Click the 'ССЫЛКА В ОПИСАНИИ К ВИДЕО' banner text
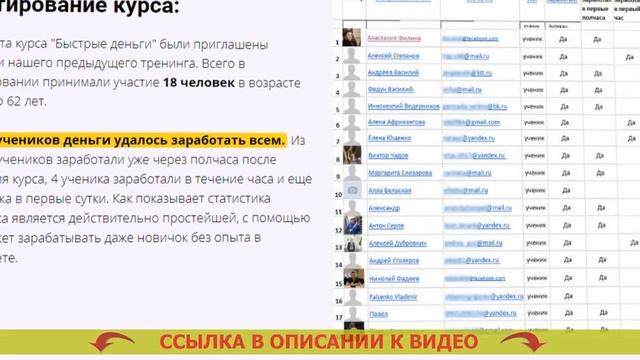The image size is (640, 360). point(318,342)
